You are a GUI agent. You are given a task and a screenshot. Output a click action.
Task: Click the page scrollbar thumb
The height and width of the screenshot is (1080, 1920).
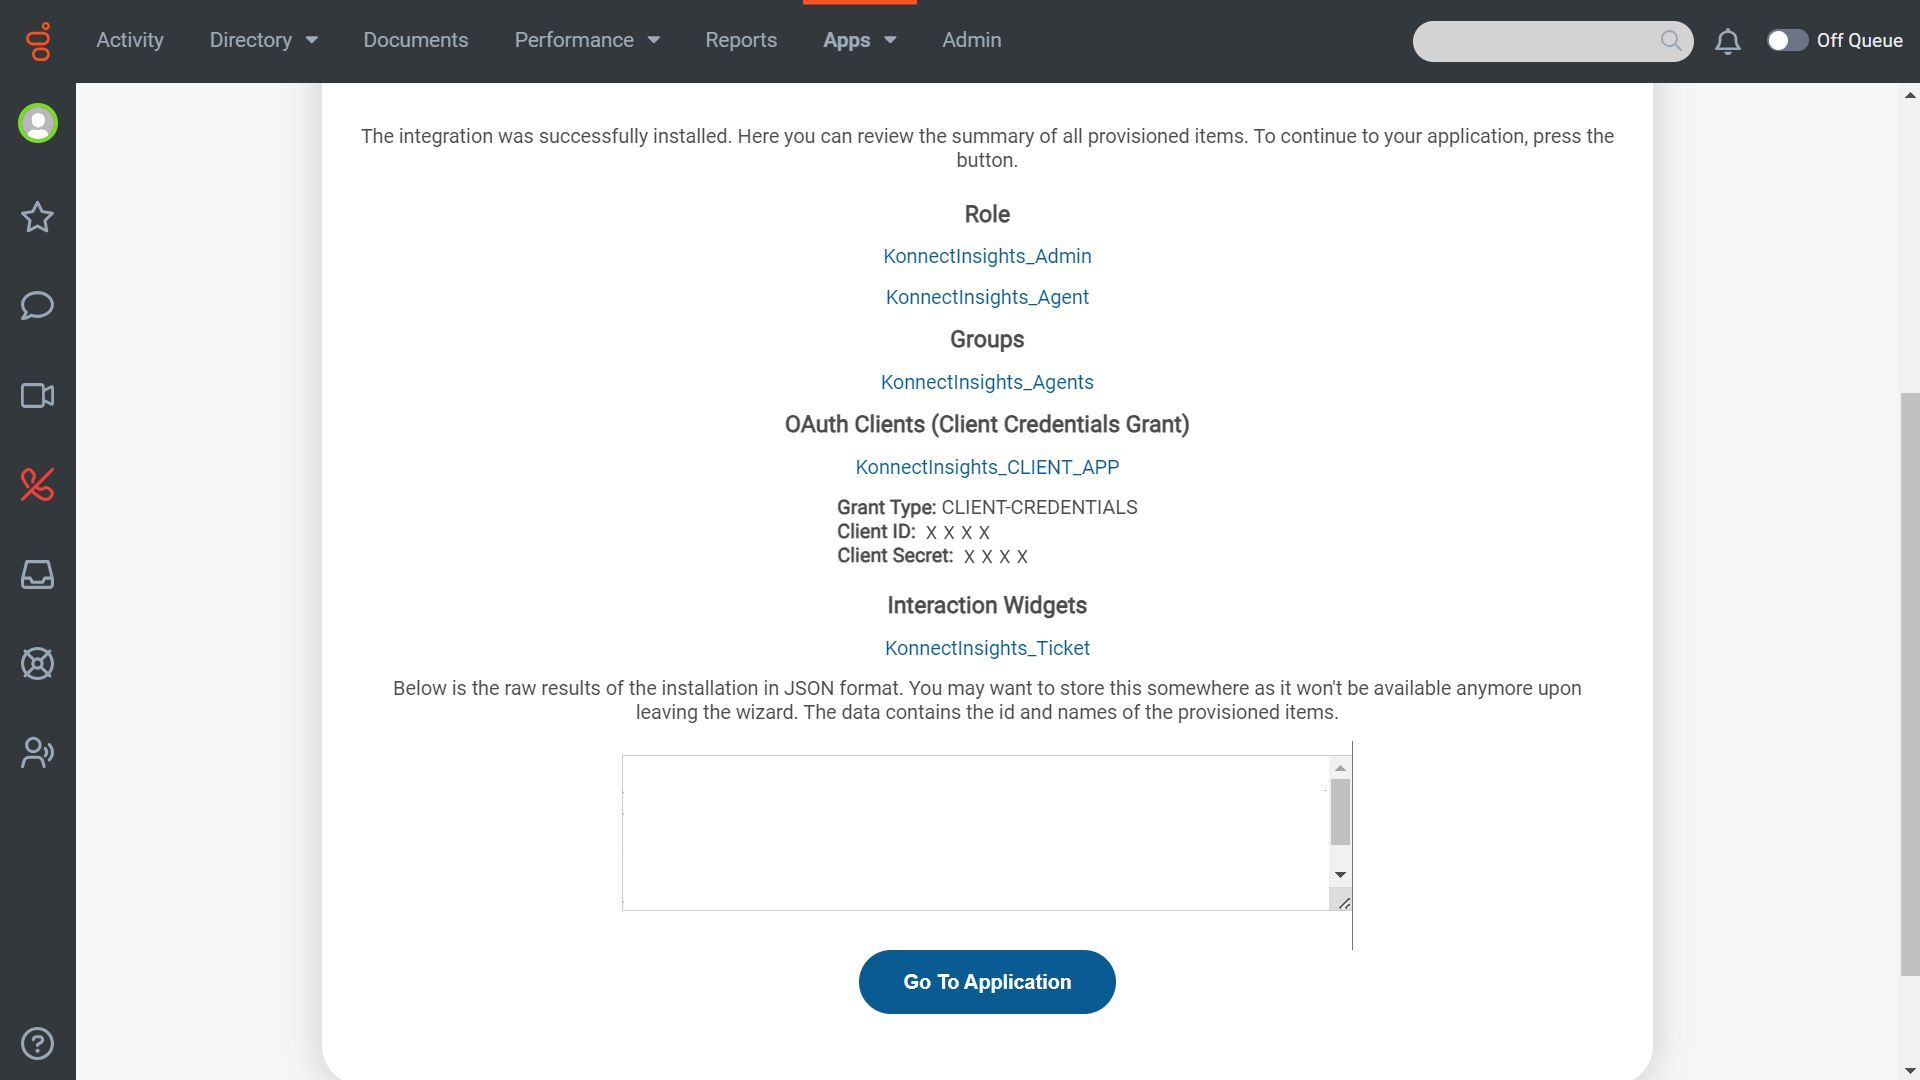tap(1909, 684)
